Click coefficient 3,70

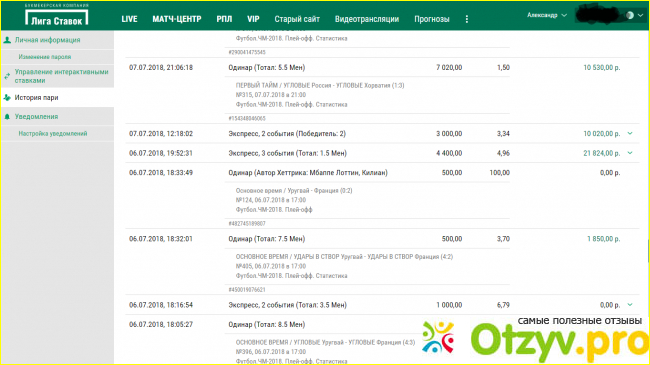[503, 239]
